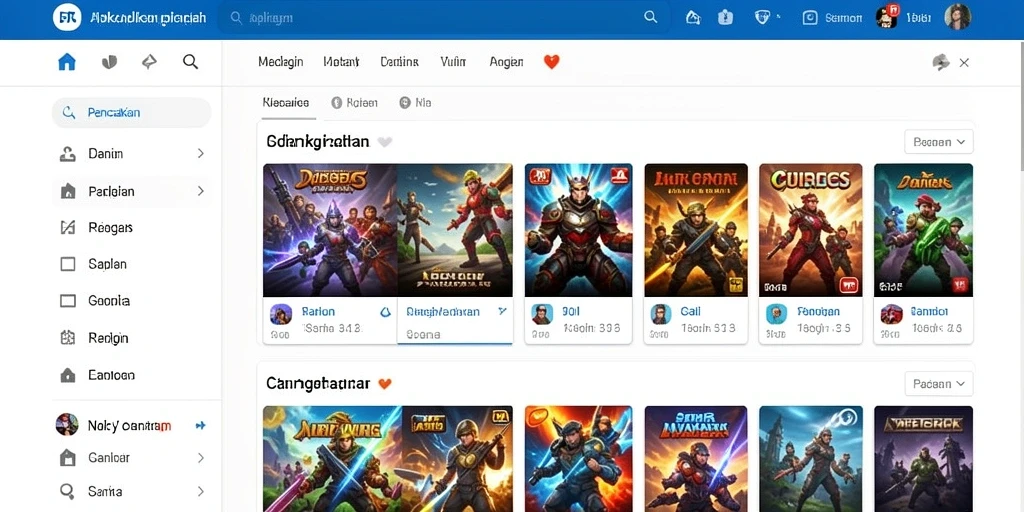Open the dropdown arrow next to shield icon
This screenshot has height=512, width=1024.
point(778,18)
